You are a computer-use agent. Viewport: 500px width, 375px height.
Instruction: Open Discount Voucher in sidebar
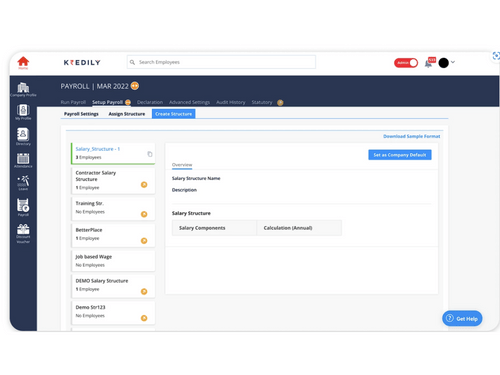23,233
